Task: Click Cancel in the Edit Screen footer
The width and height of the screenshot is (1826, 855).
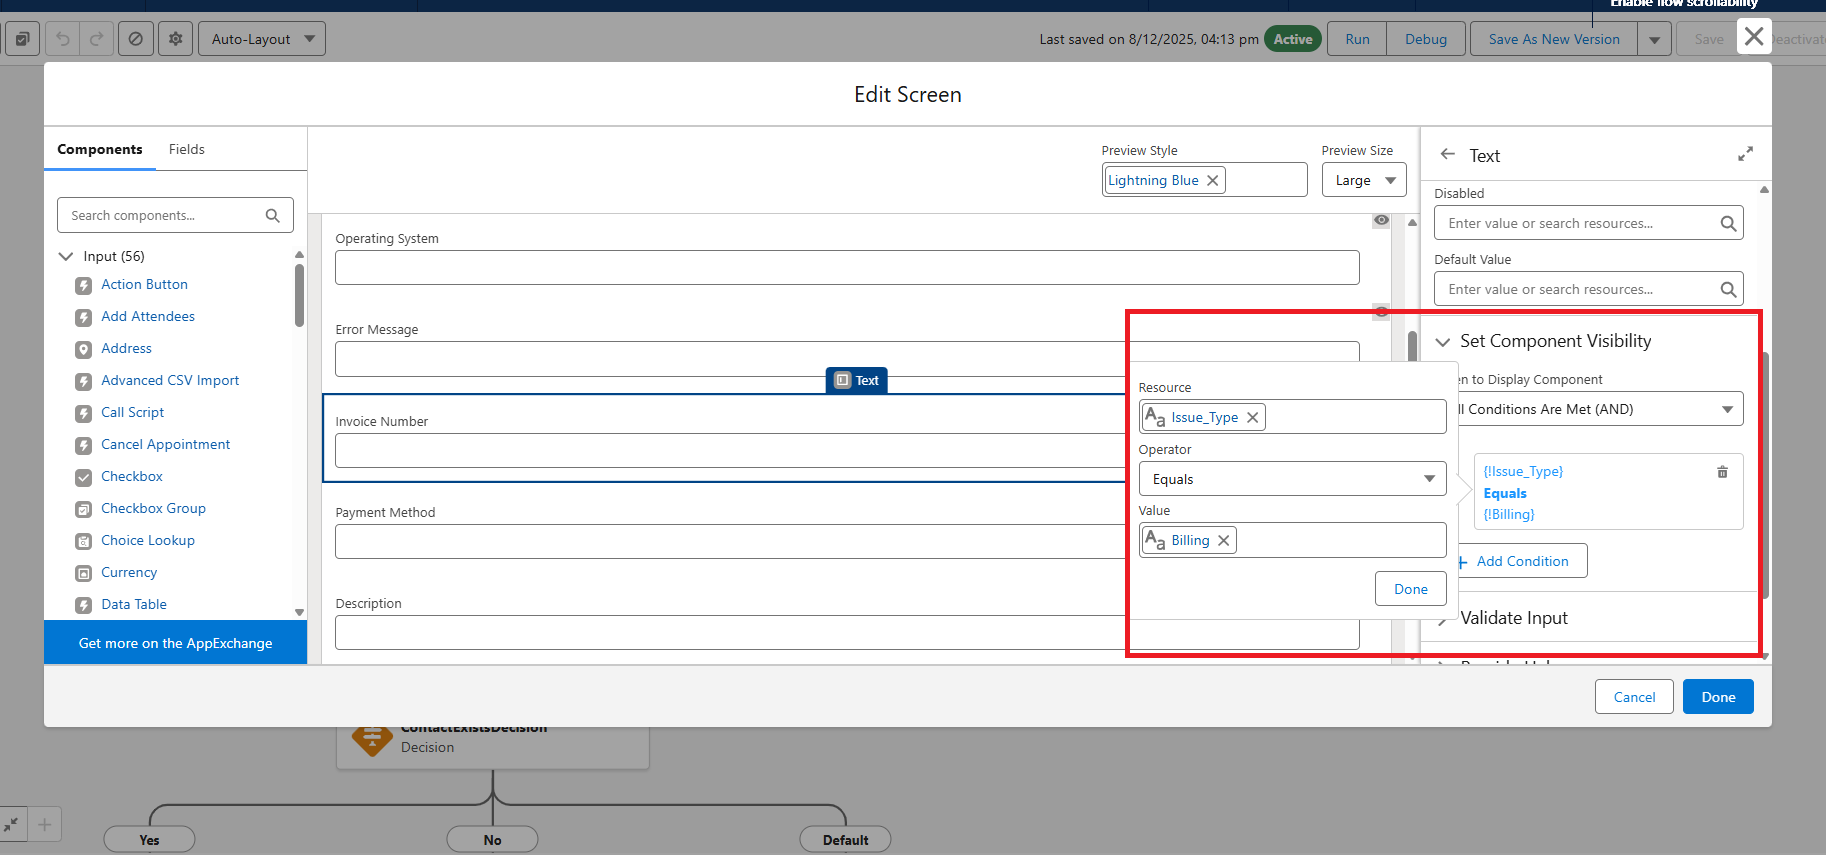Action: coord(1634,697)
